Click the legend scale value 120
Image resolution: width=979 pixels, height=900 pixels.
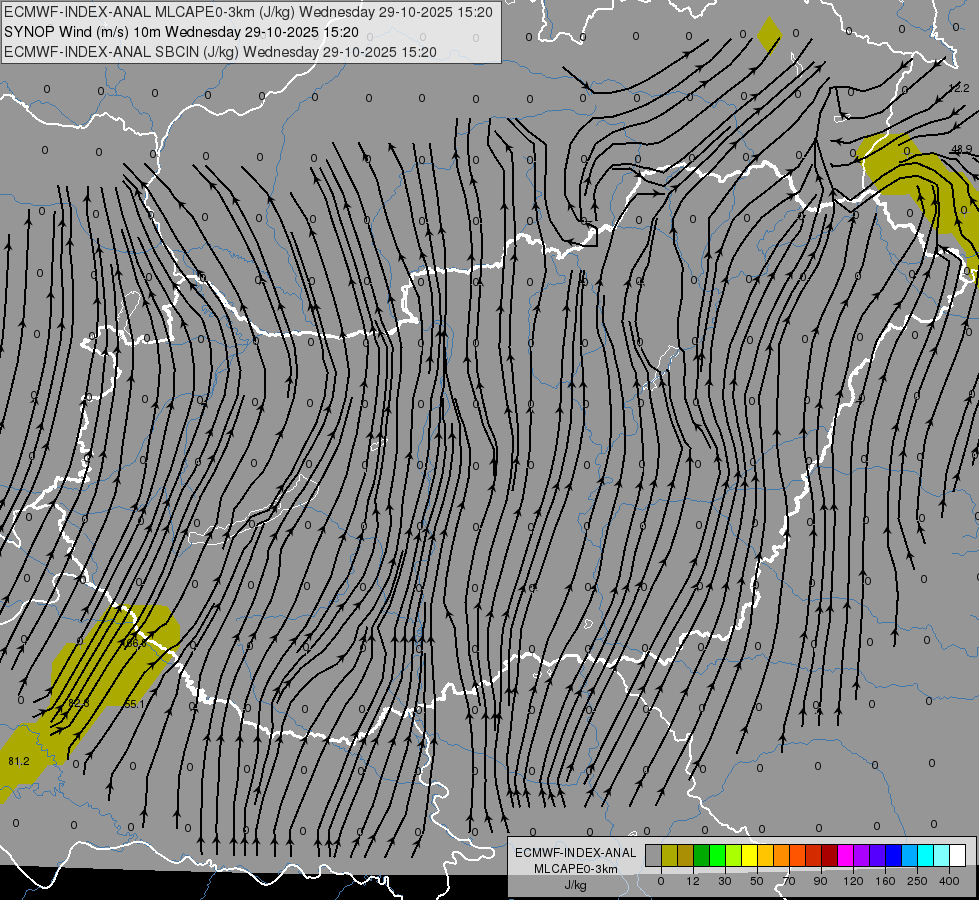853,881
